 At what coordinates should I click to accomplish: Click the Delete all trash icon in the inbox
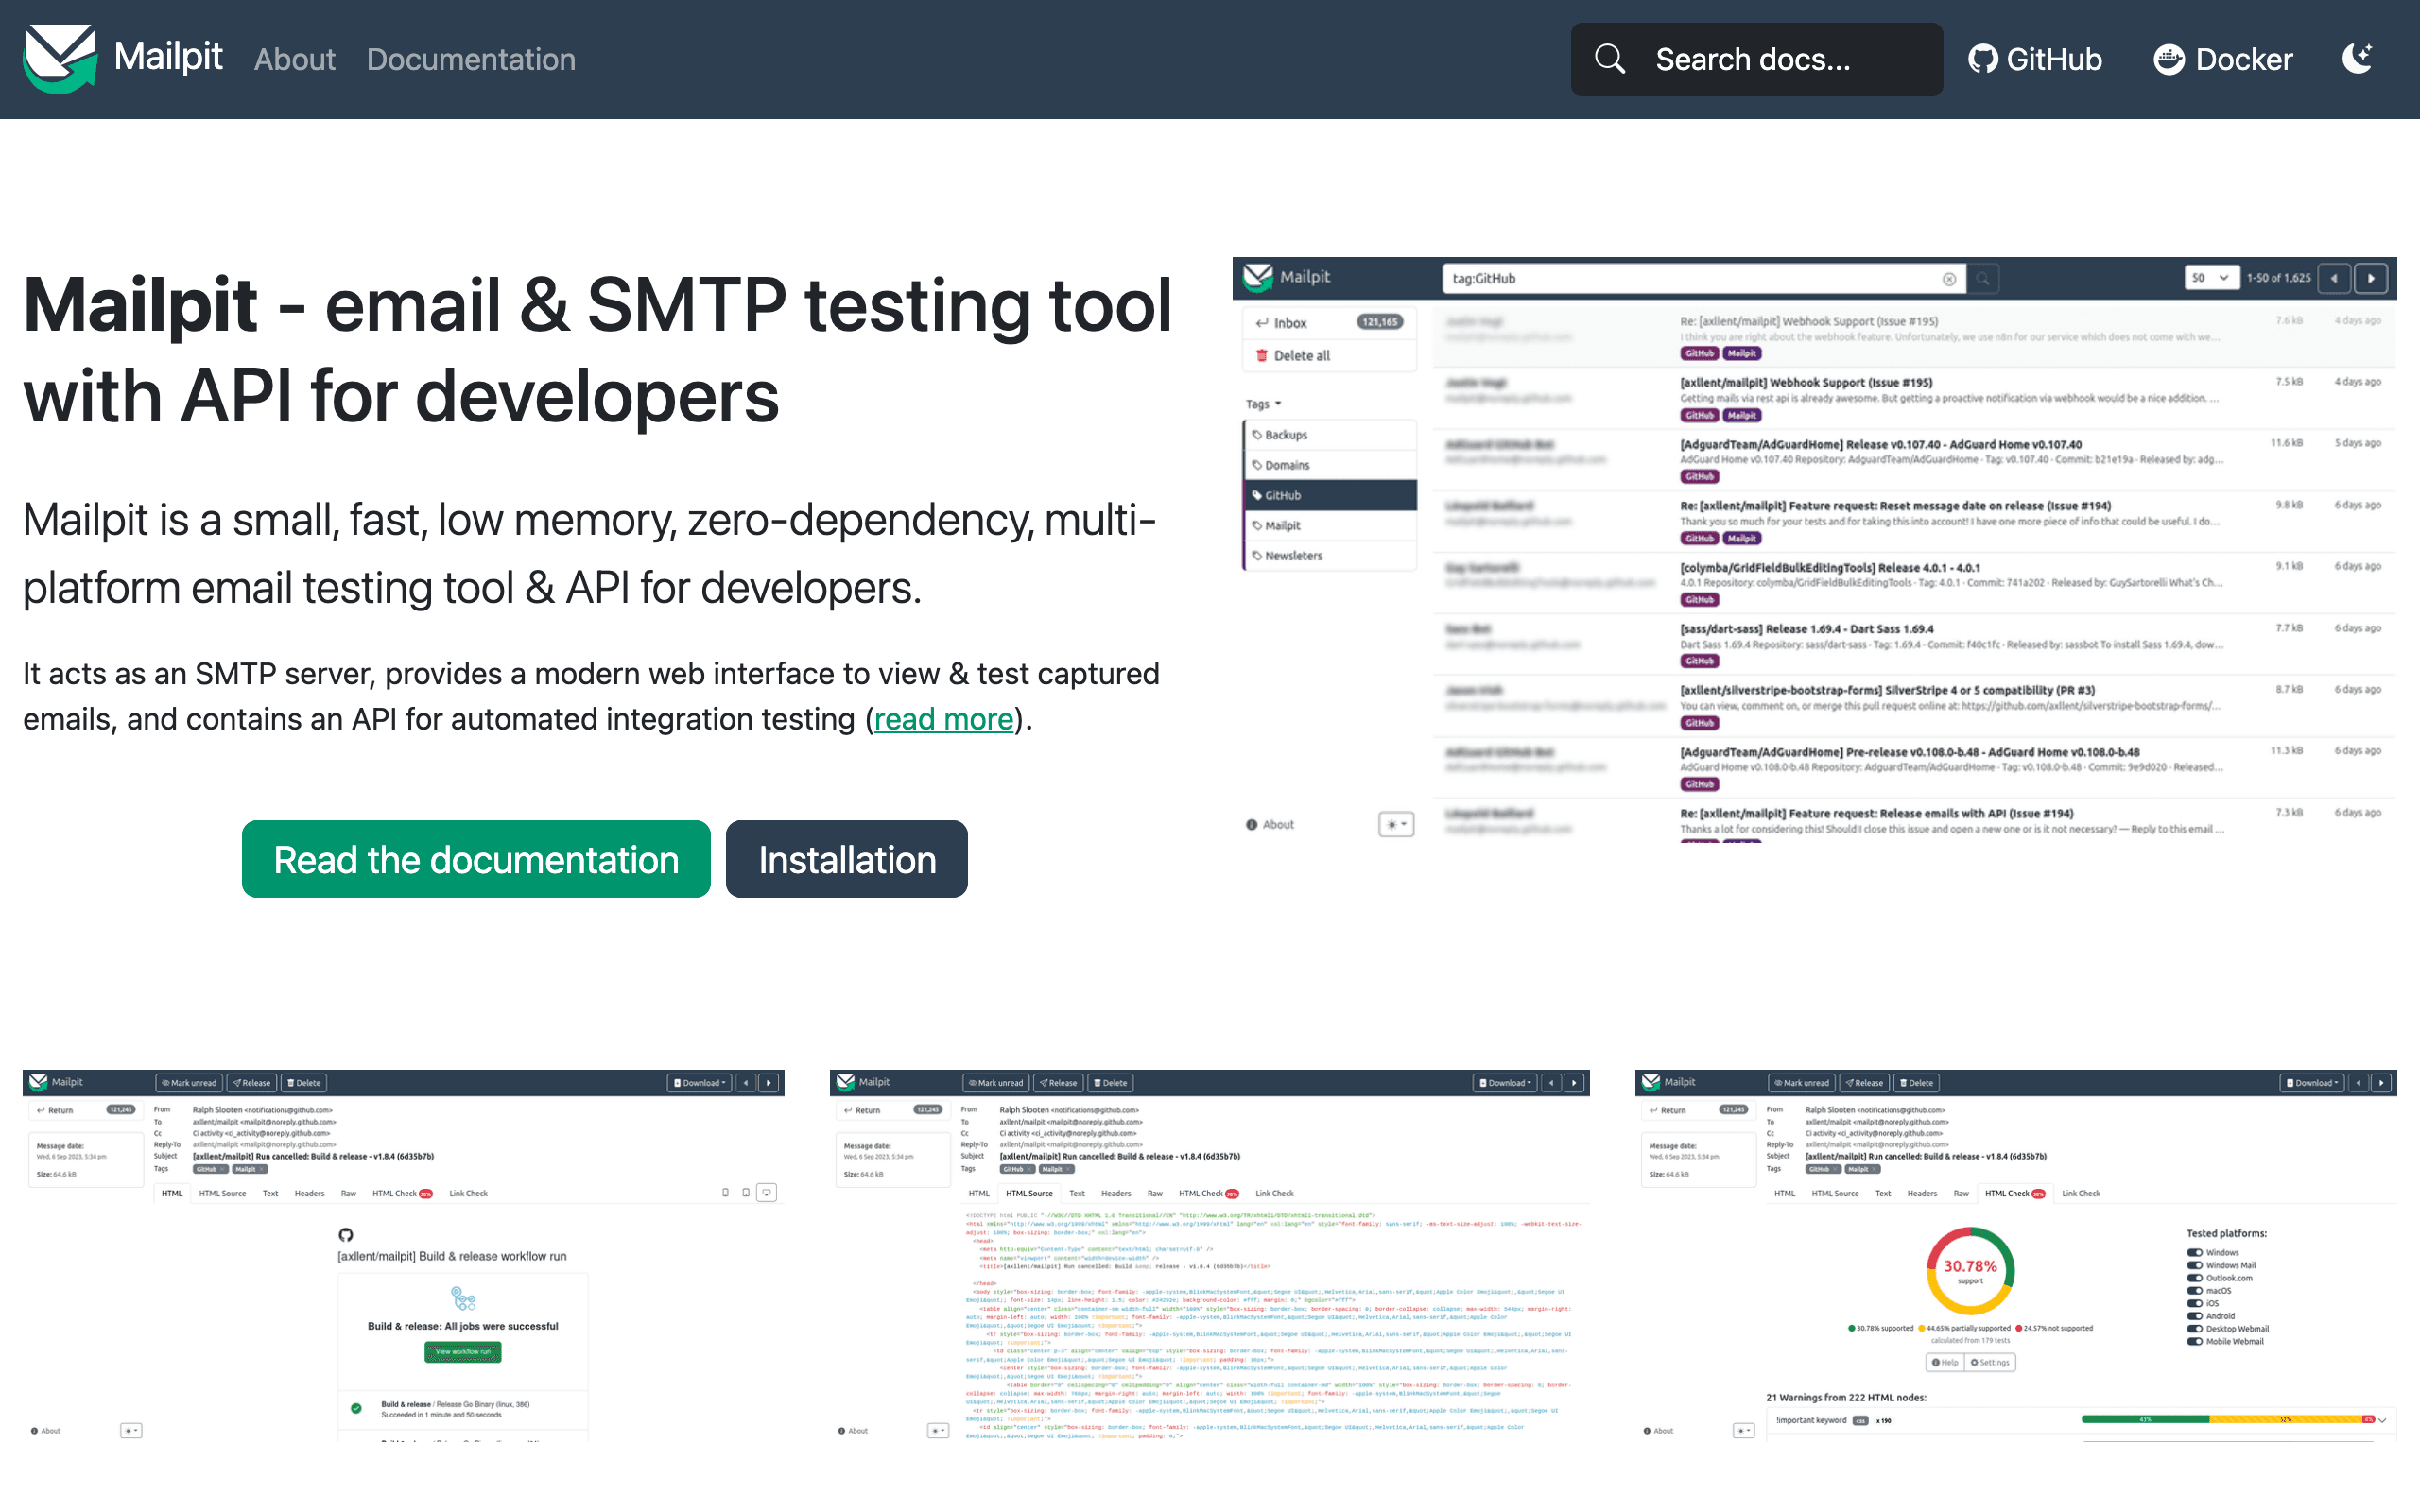pyautogui.click(x=1261, y=355)
